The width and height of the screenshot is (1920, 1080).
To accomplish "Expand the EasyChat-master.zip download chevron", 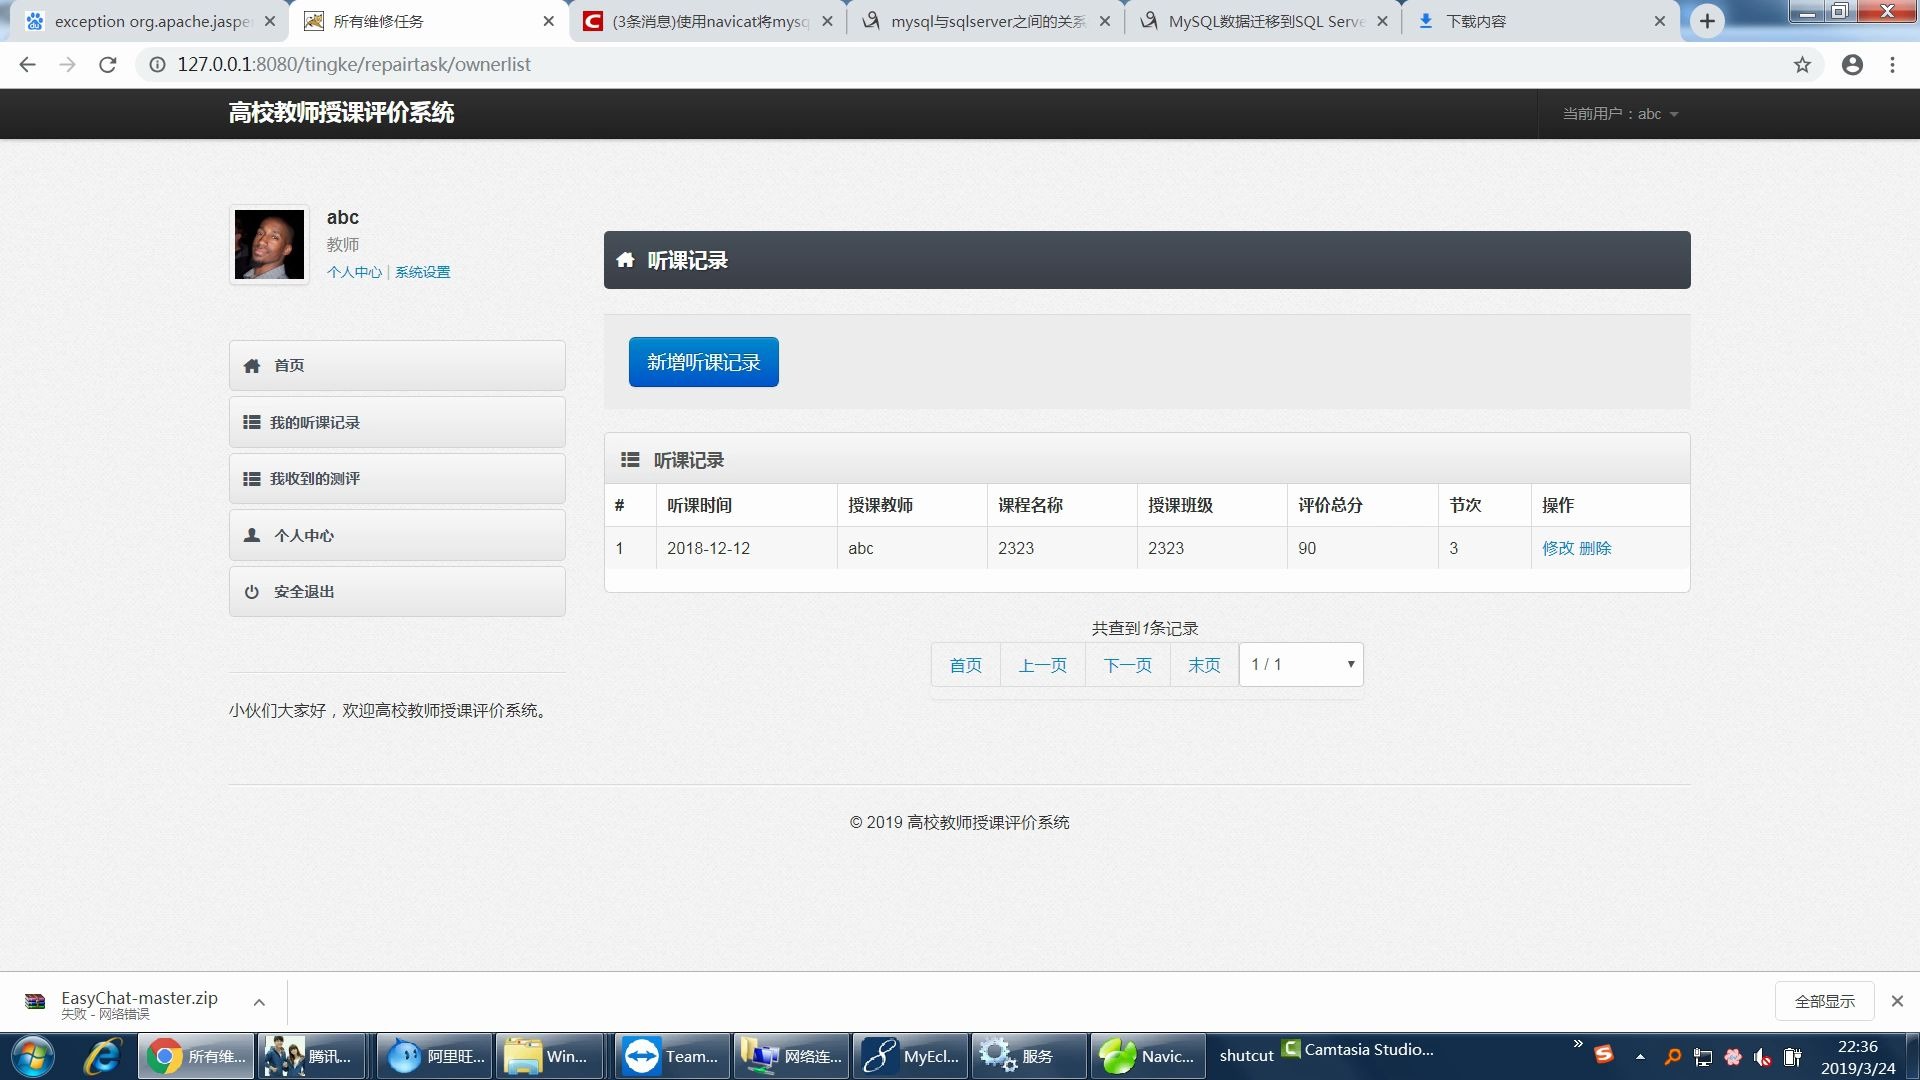I will click(x=259, y=1001).
